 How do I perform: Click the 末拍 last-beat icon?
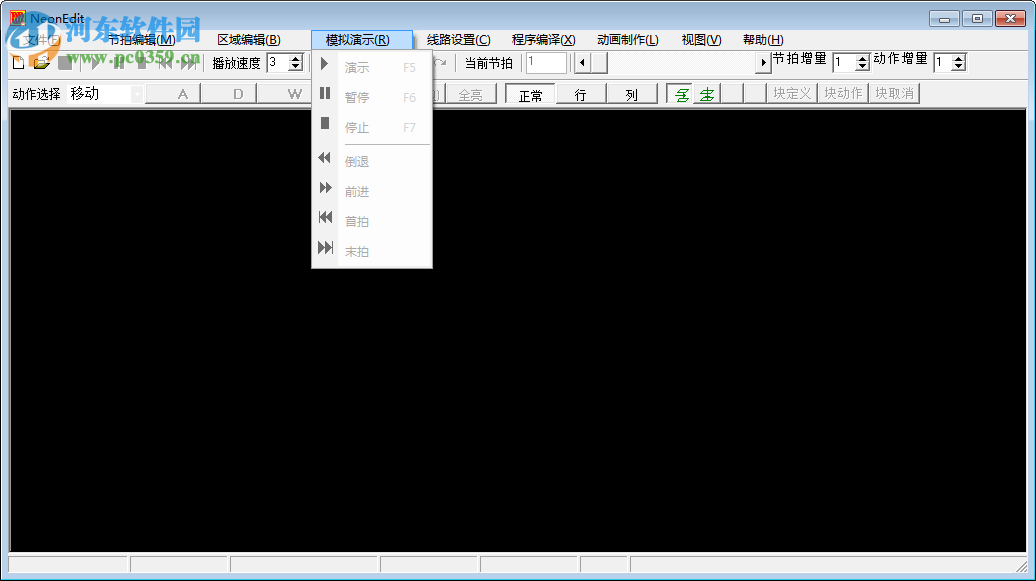[324, 248]
